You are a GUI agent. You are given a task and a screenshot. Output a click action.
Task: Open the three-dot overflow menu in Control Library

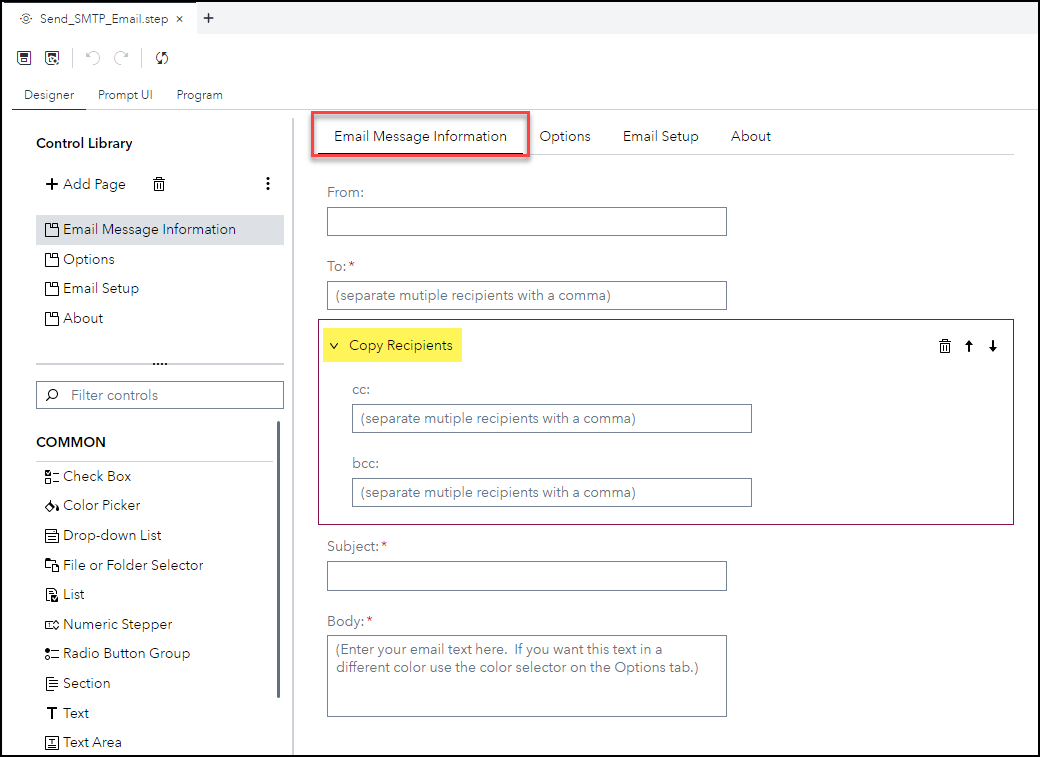pos(268,183)
